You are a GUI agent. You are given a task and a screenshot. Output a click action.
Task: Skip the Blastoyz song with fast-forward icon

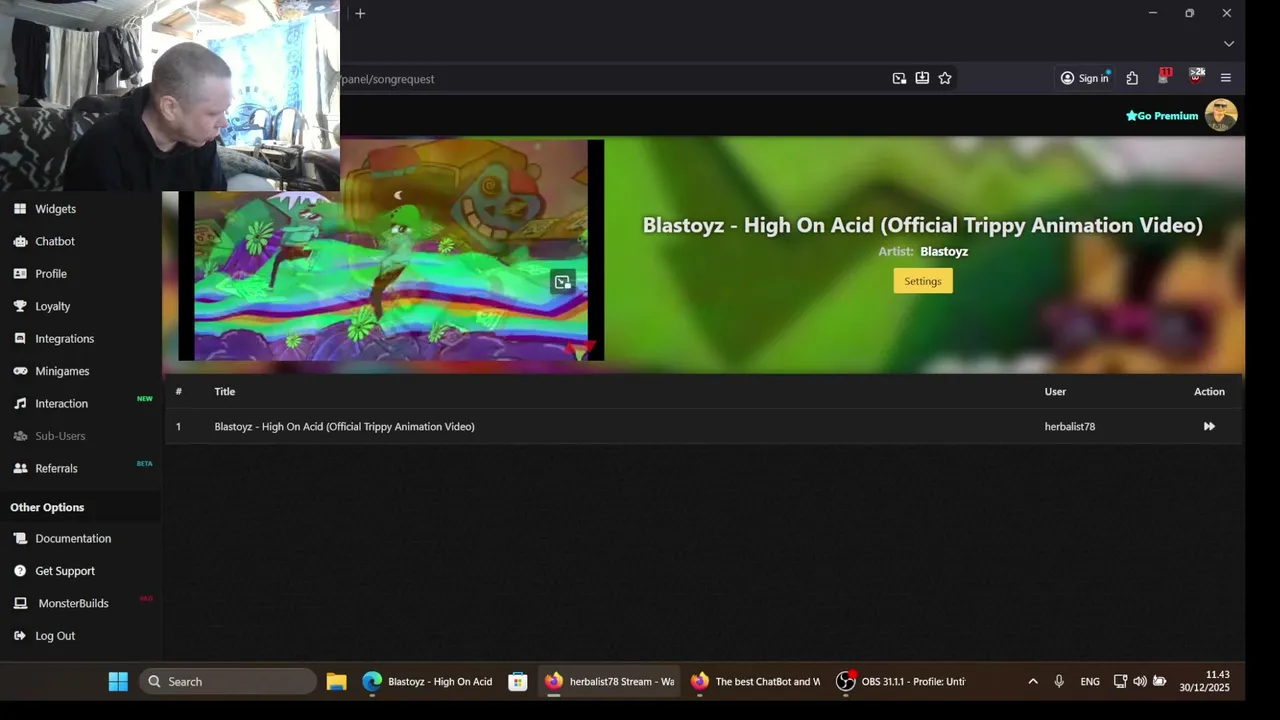pyautogui.click(x=1209, y=427)
